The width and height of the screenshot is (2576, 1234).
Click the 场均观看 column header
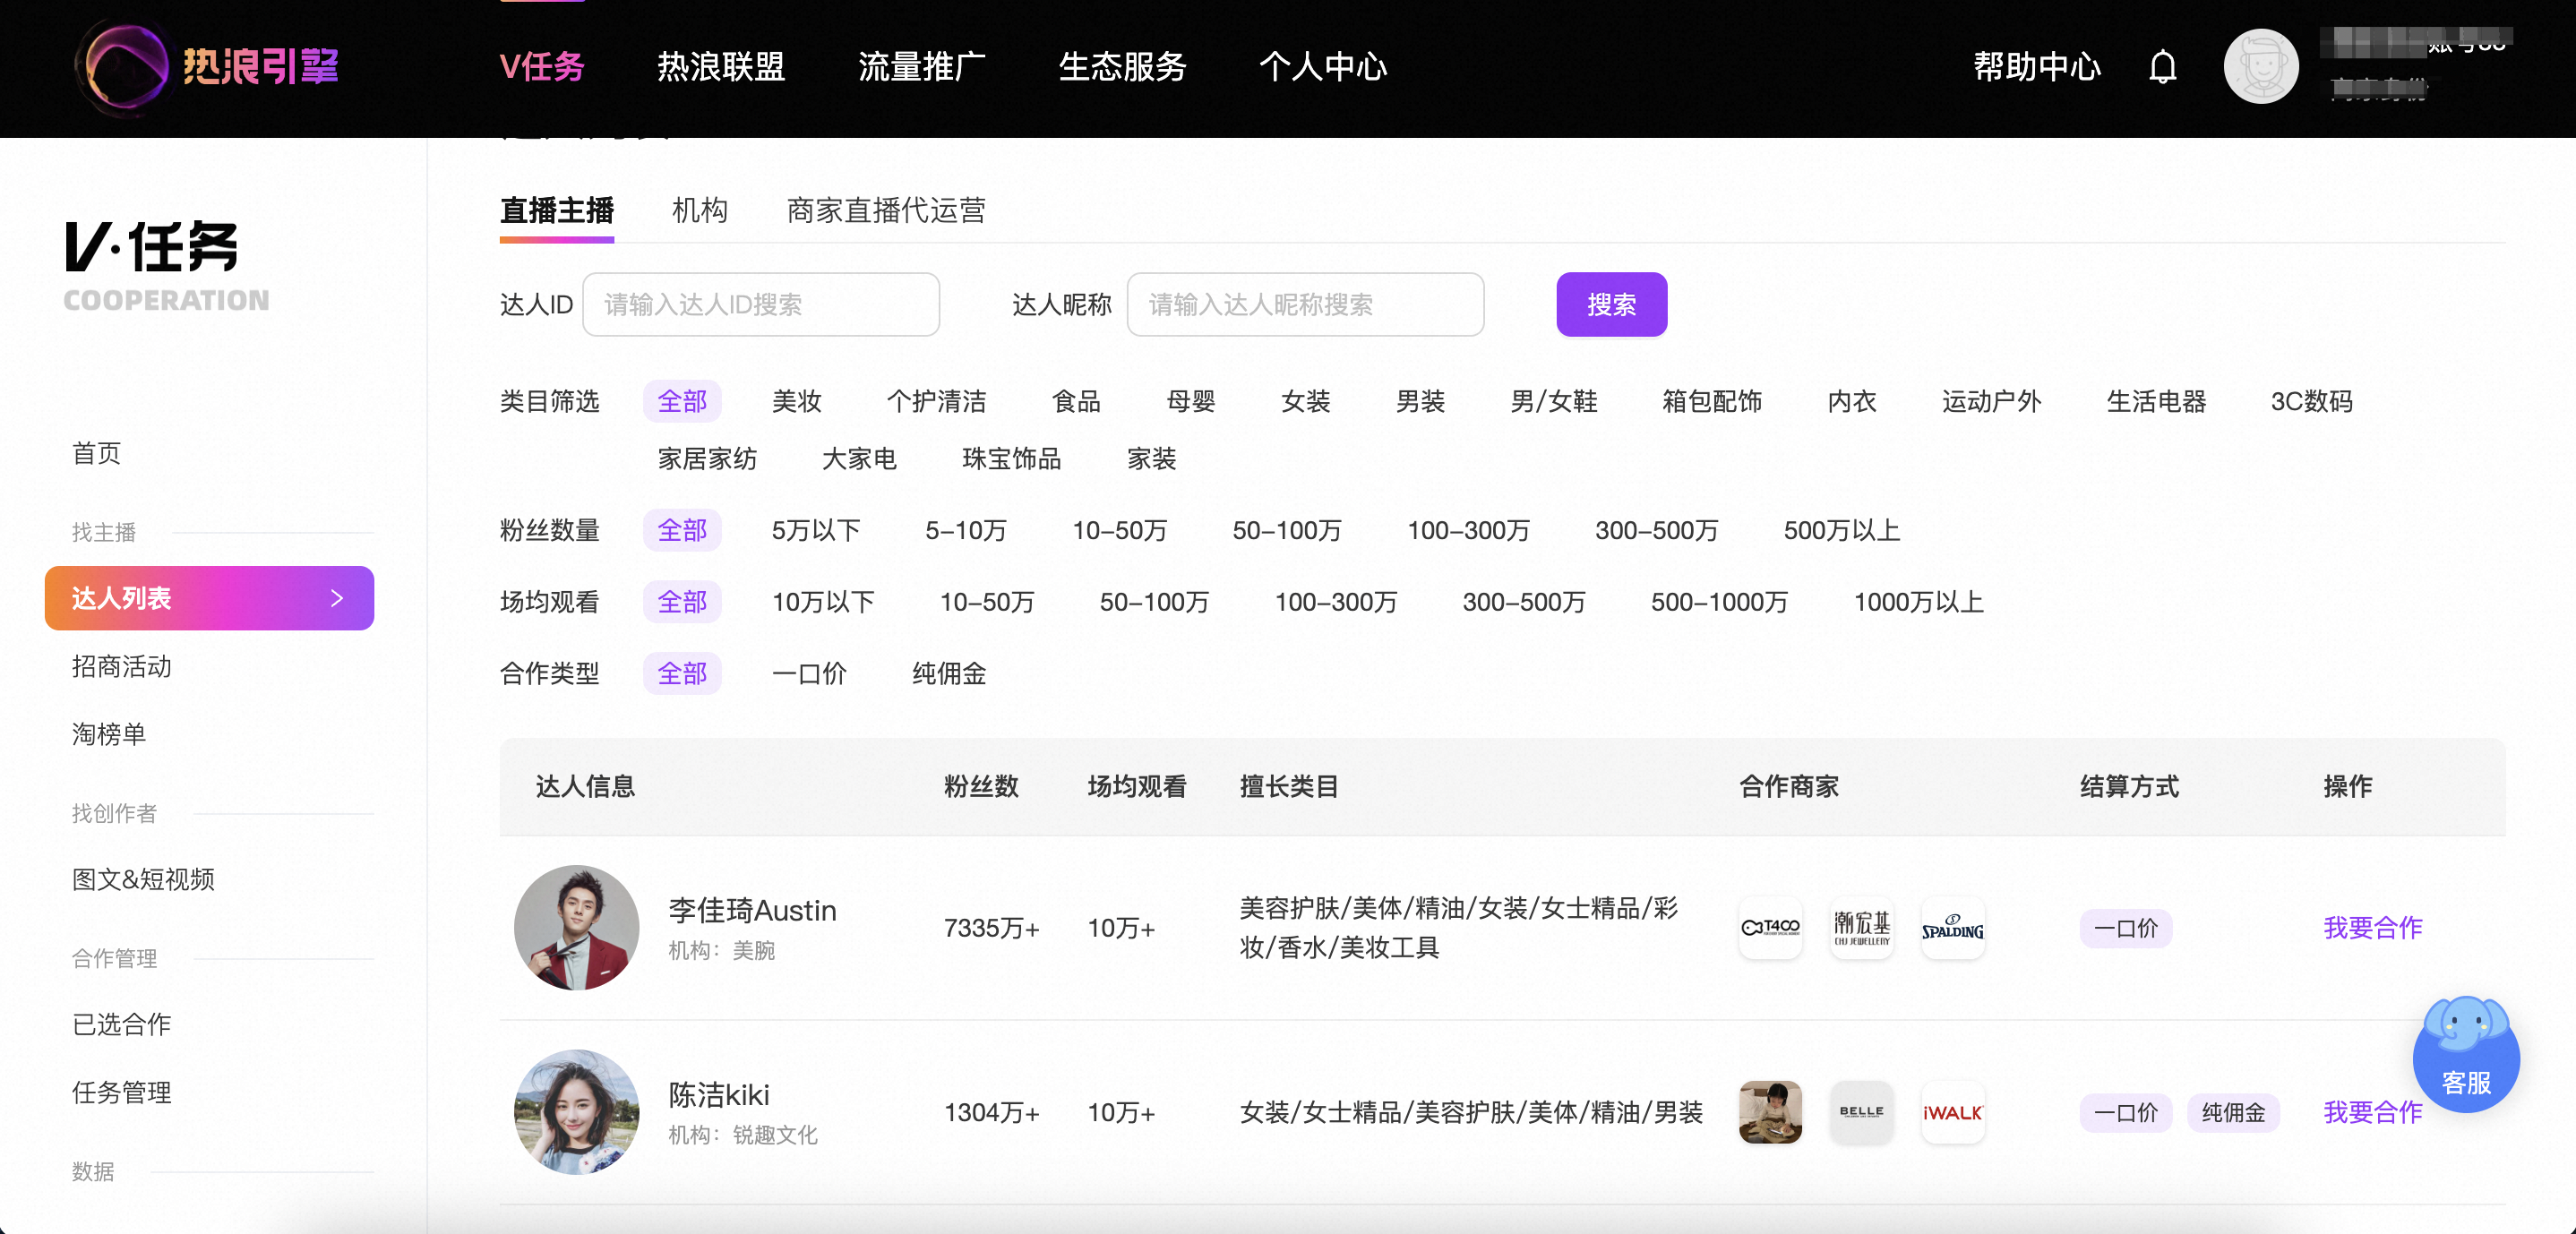(x=1136, y=786)
